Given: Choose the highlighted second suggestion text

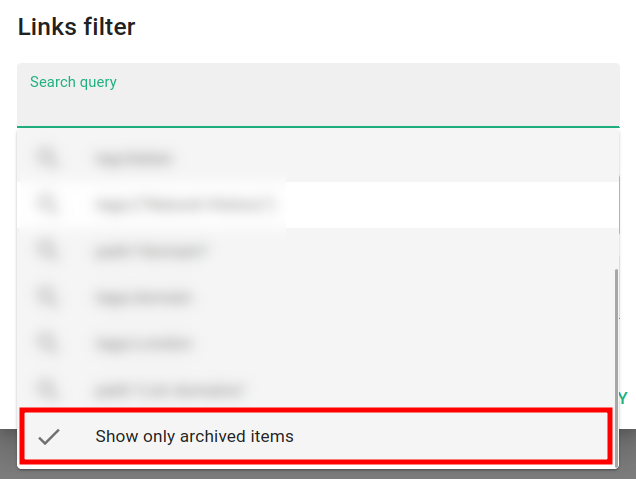Looking at the screenshot, I should click(x=183, y=204).
